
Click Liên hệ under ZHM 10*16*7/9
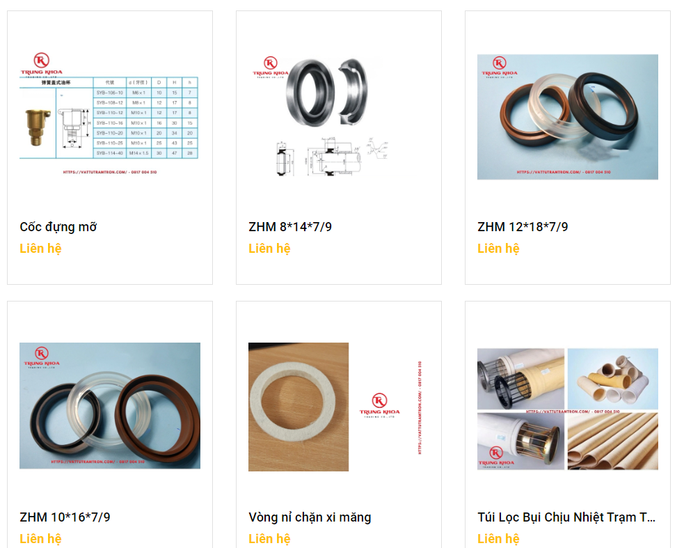pyautogui.click(x=41, y=539)
